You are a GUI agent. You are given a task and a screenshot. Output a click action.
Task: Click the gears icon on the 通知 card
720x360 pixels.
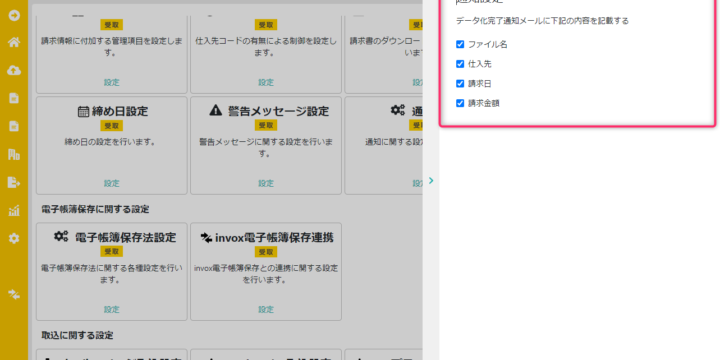point(398,109)
